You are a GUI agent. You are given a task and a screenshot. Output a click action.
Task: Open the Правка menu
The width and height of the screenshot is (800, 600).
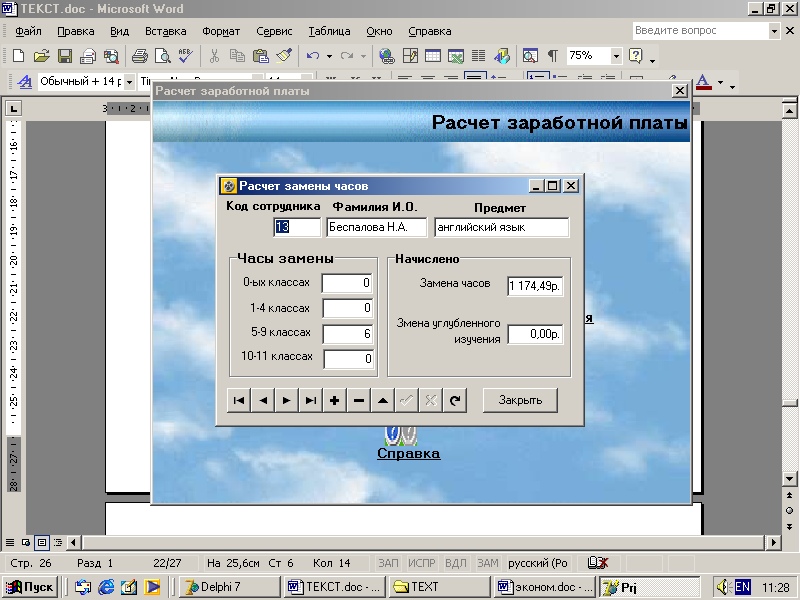click(x=76, y=31)
